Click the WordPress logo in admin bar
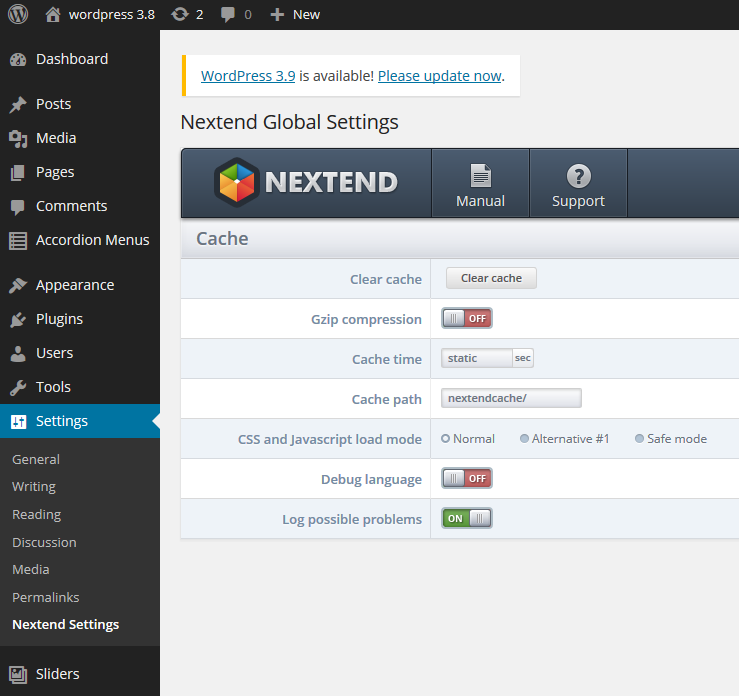Screen dimensions: 739x696 pos(18,14)
